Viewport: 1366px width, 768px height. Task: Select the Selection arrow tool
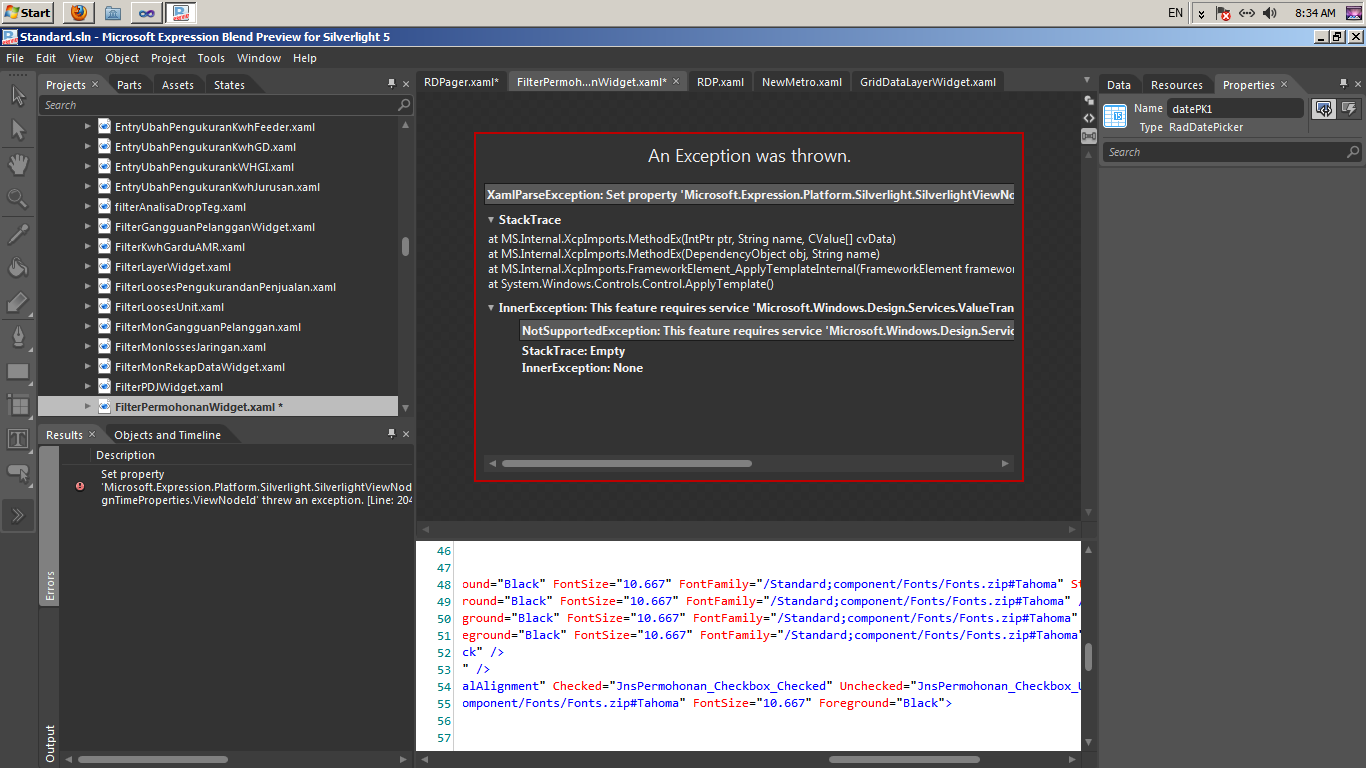[18, 96]
